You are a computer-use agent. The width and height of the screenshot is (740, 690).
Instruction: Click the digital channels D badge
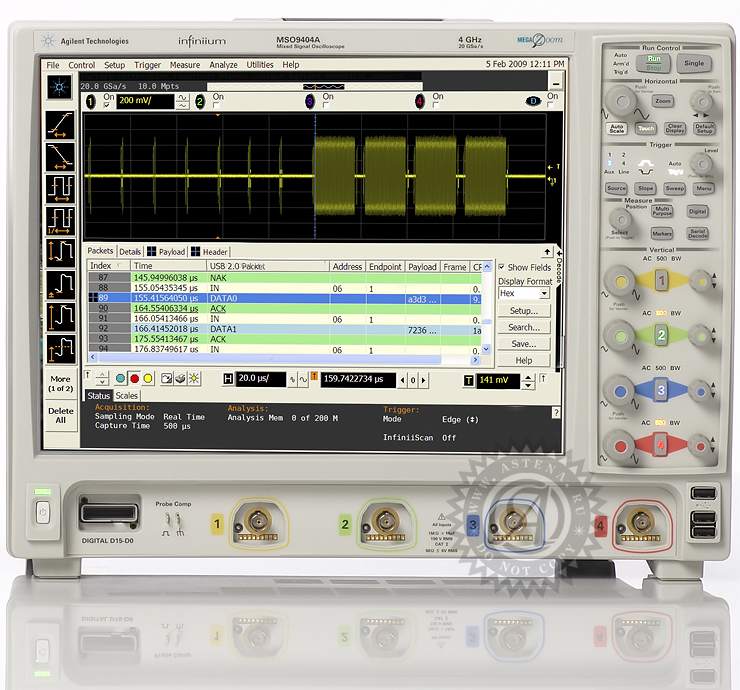click(x=533, y=101)
